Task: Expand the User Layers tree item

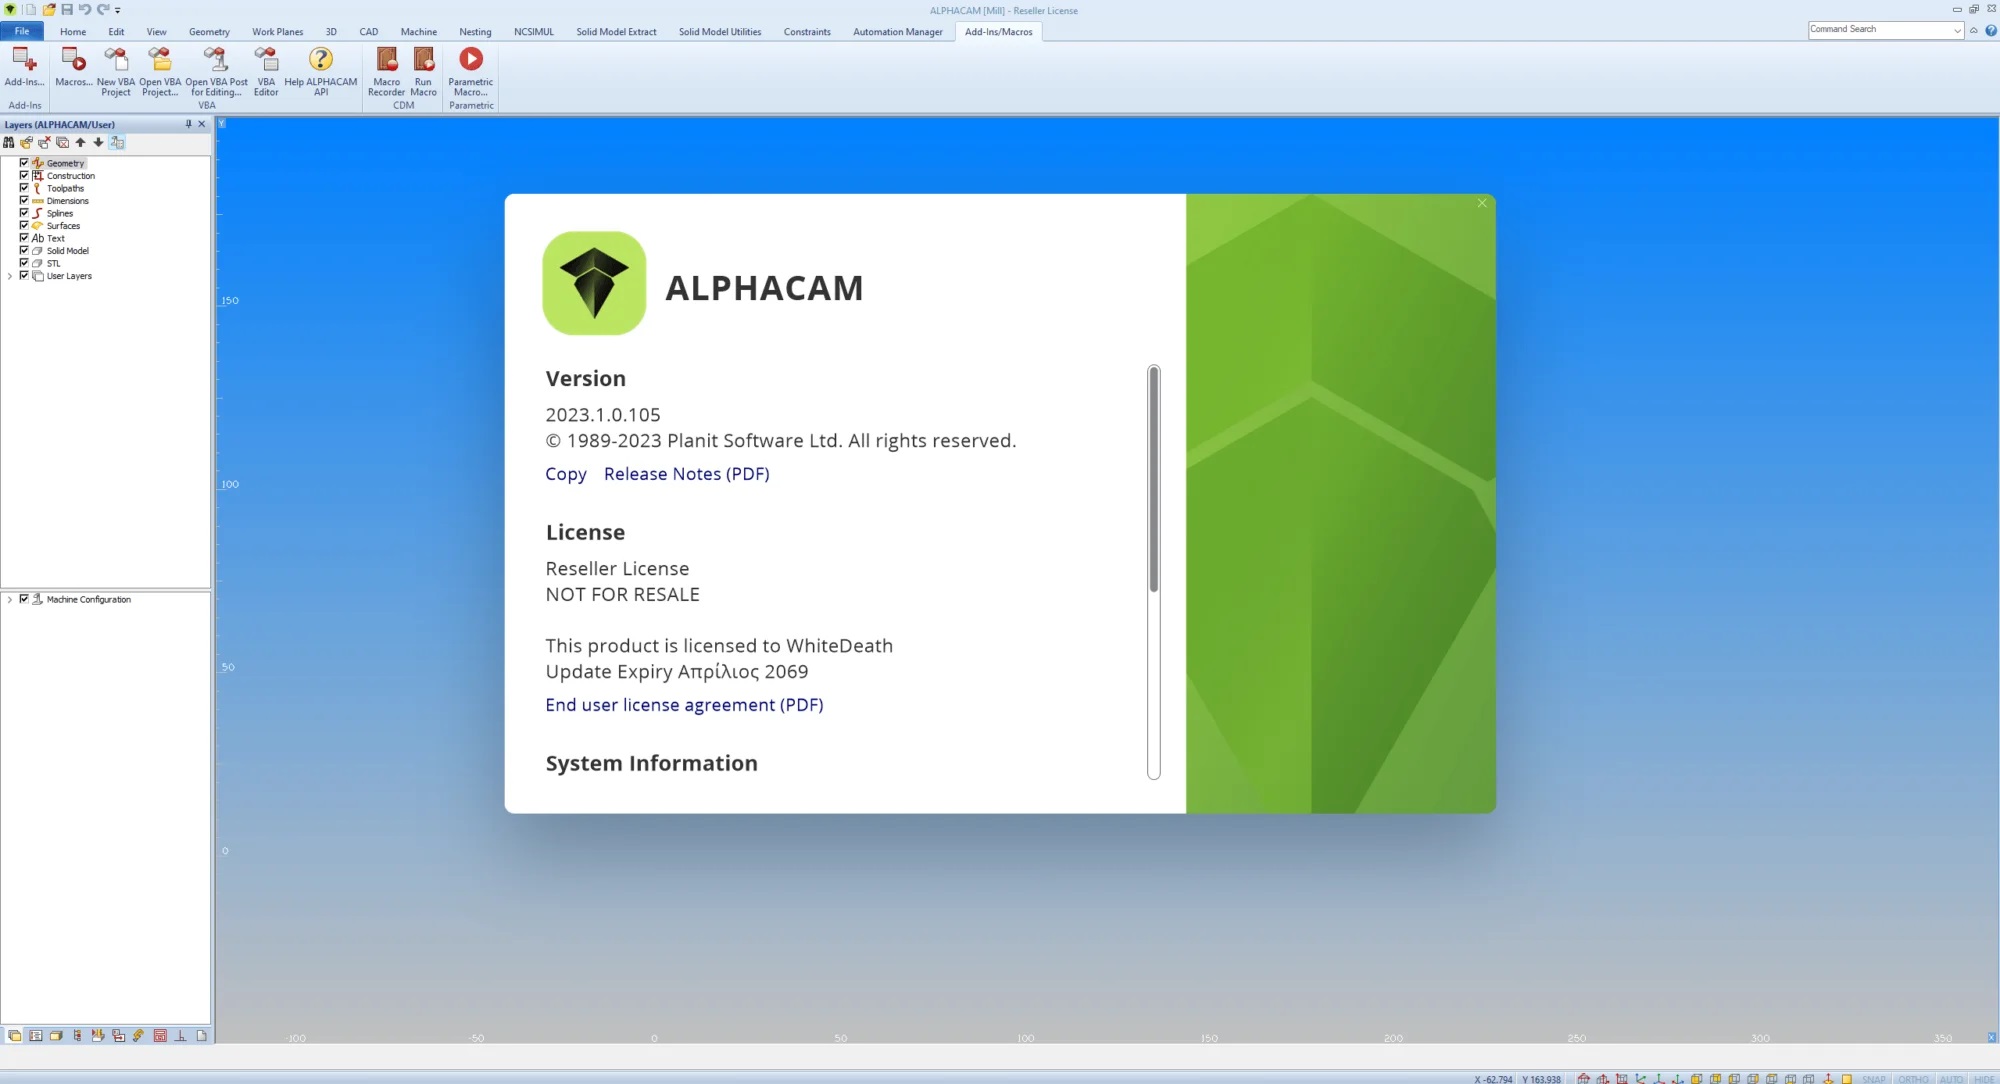Action: (x=11, y=275)
